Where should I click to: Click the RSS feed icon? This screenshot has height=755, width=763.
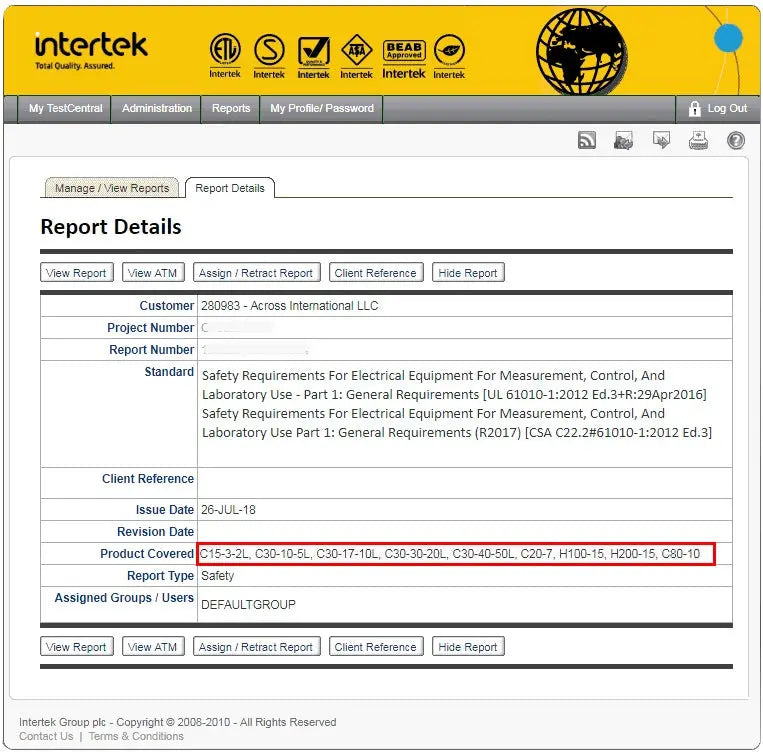click(587, 141)
